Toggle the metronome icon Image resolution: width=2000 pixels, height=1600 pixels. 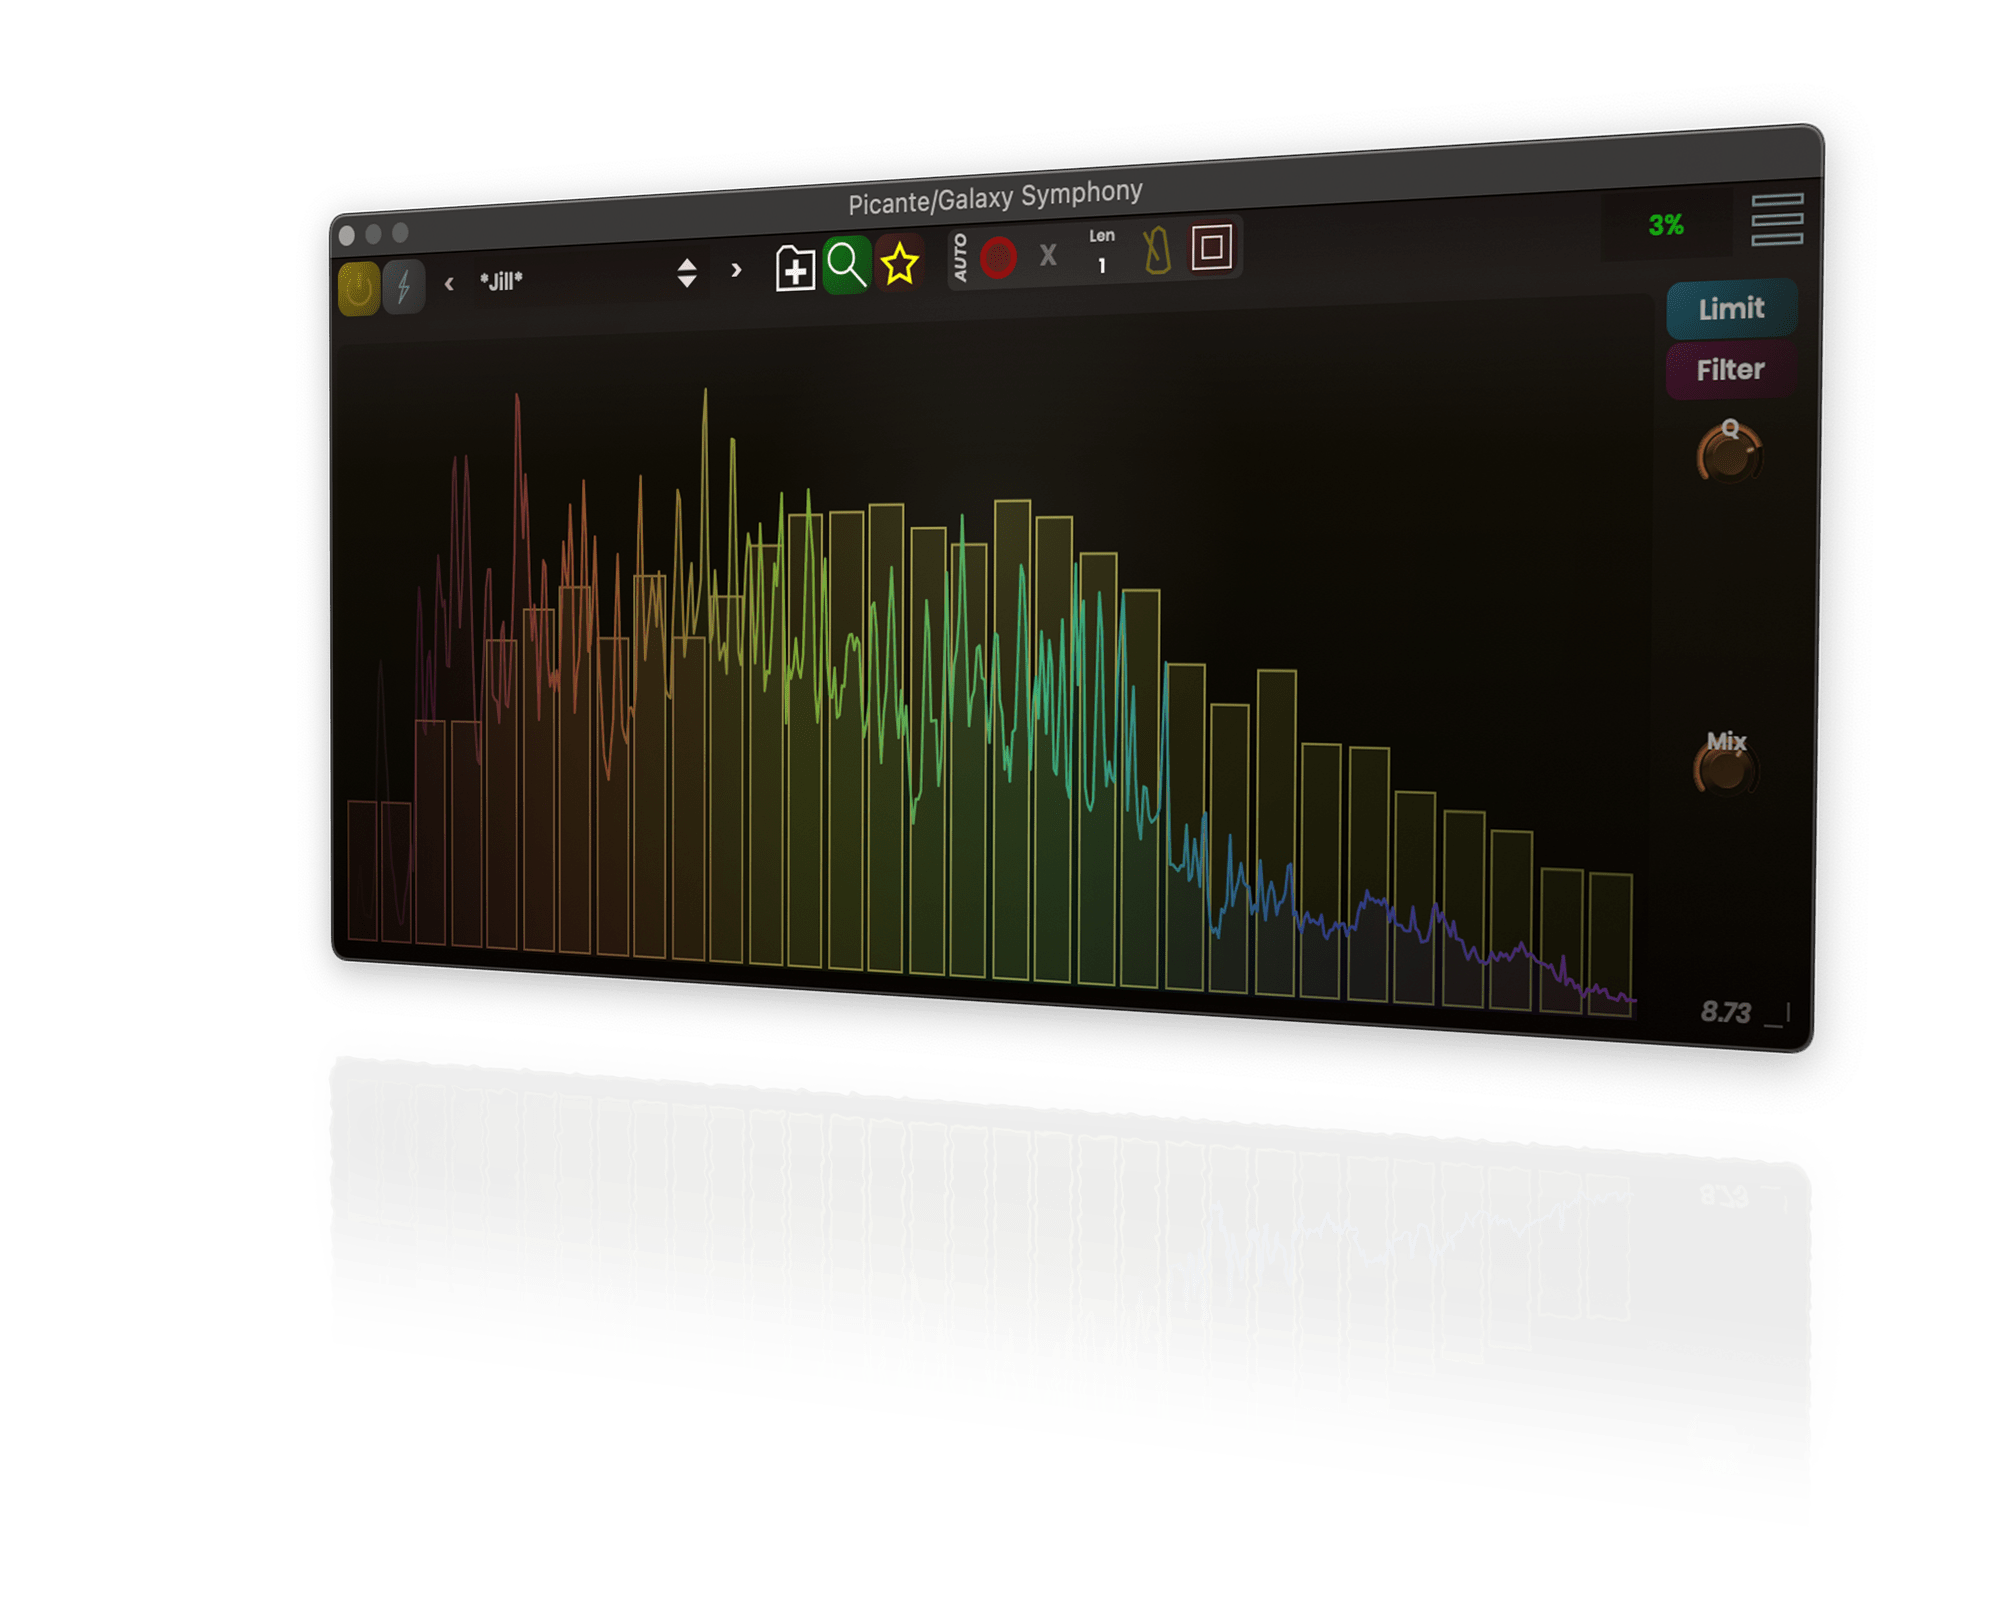tap(1158, 250)
